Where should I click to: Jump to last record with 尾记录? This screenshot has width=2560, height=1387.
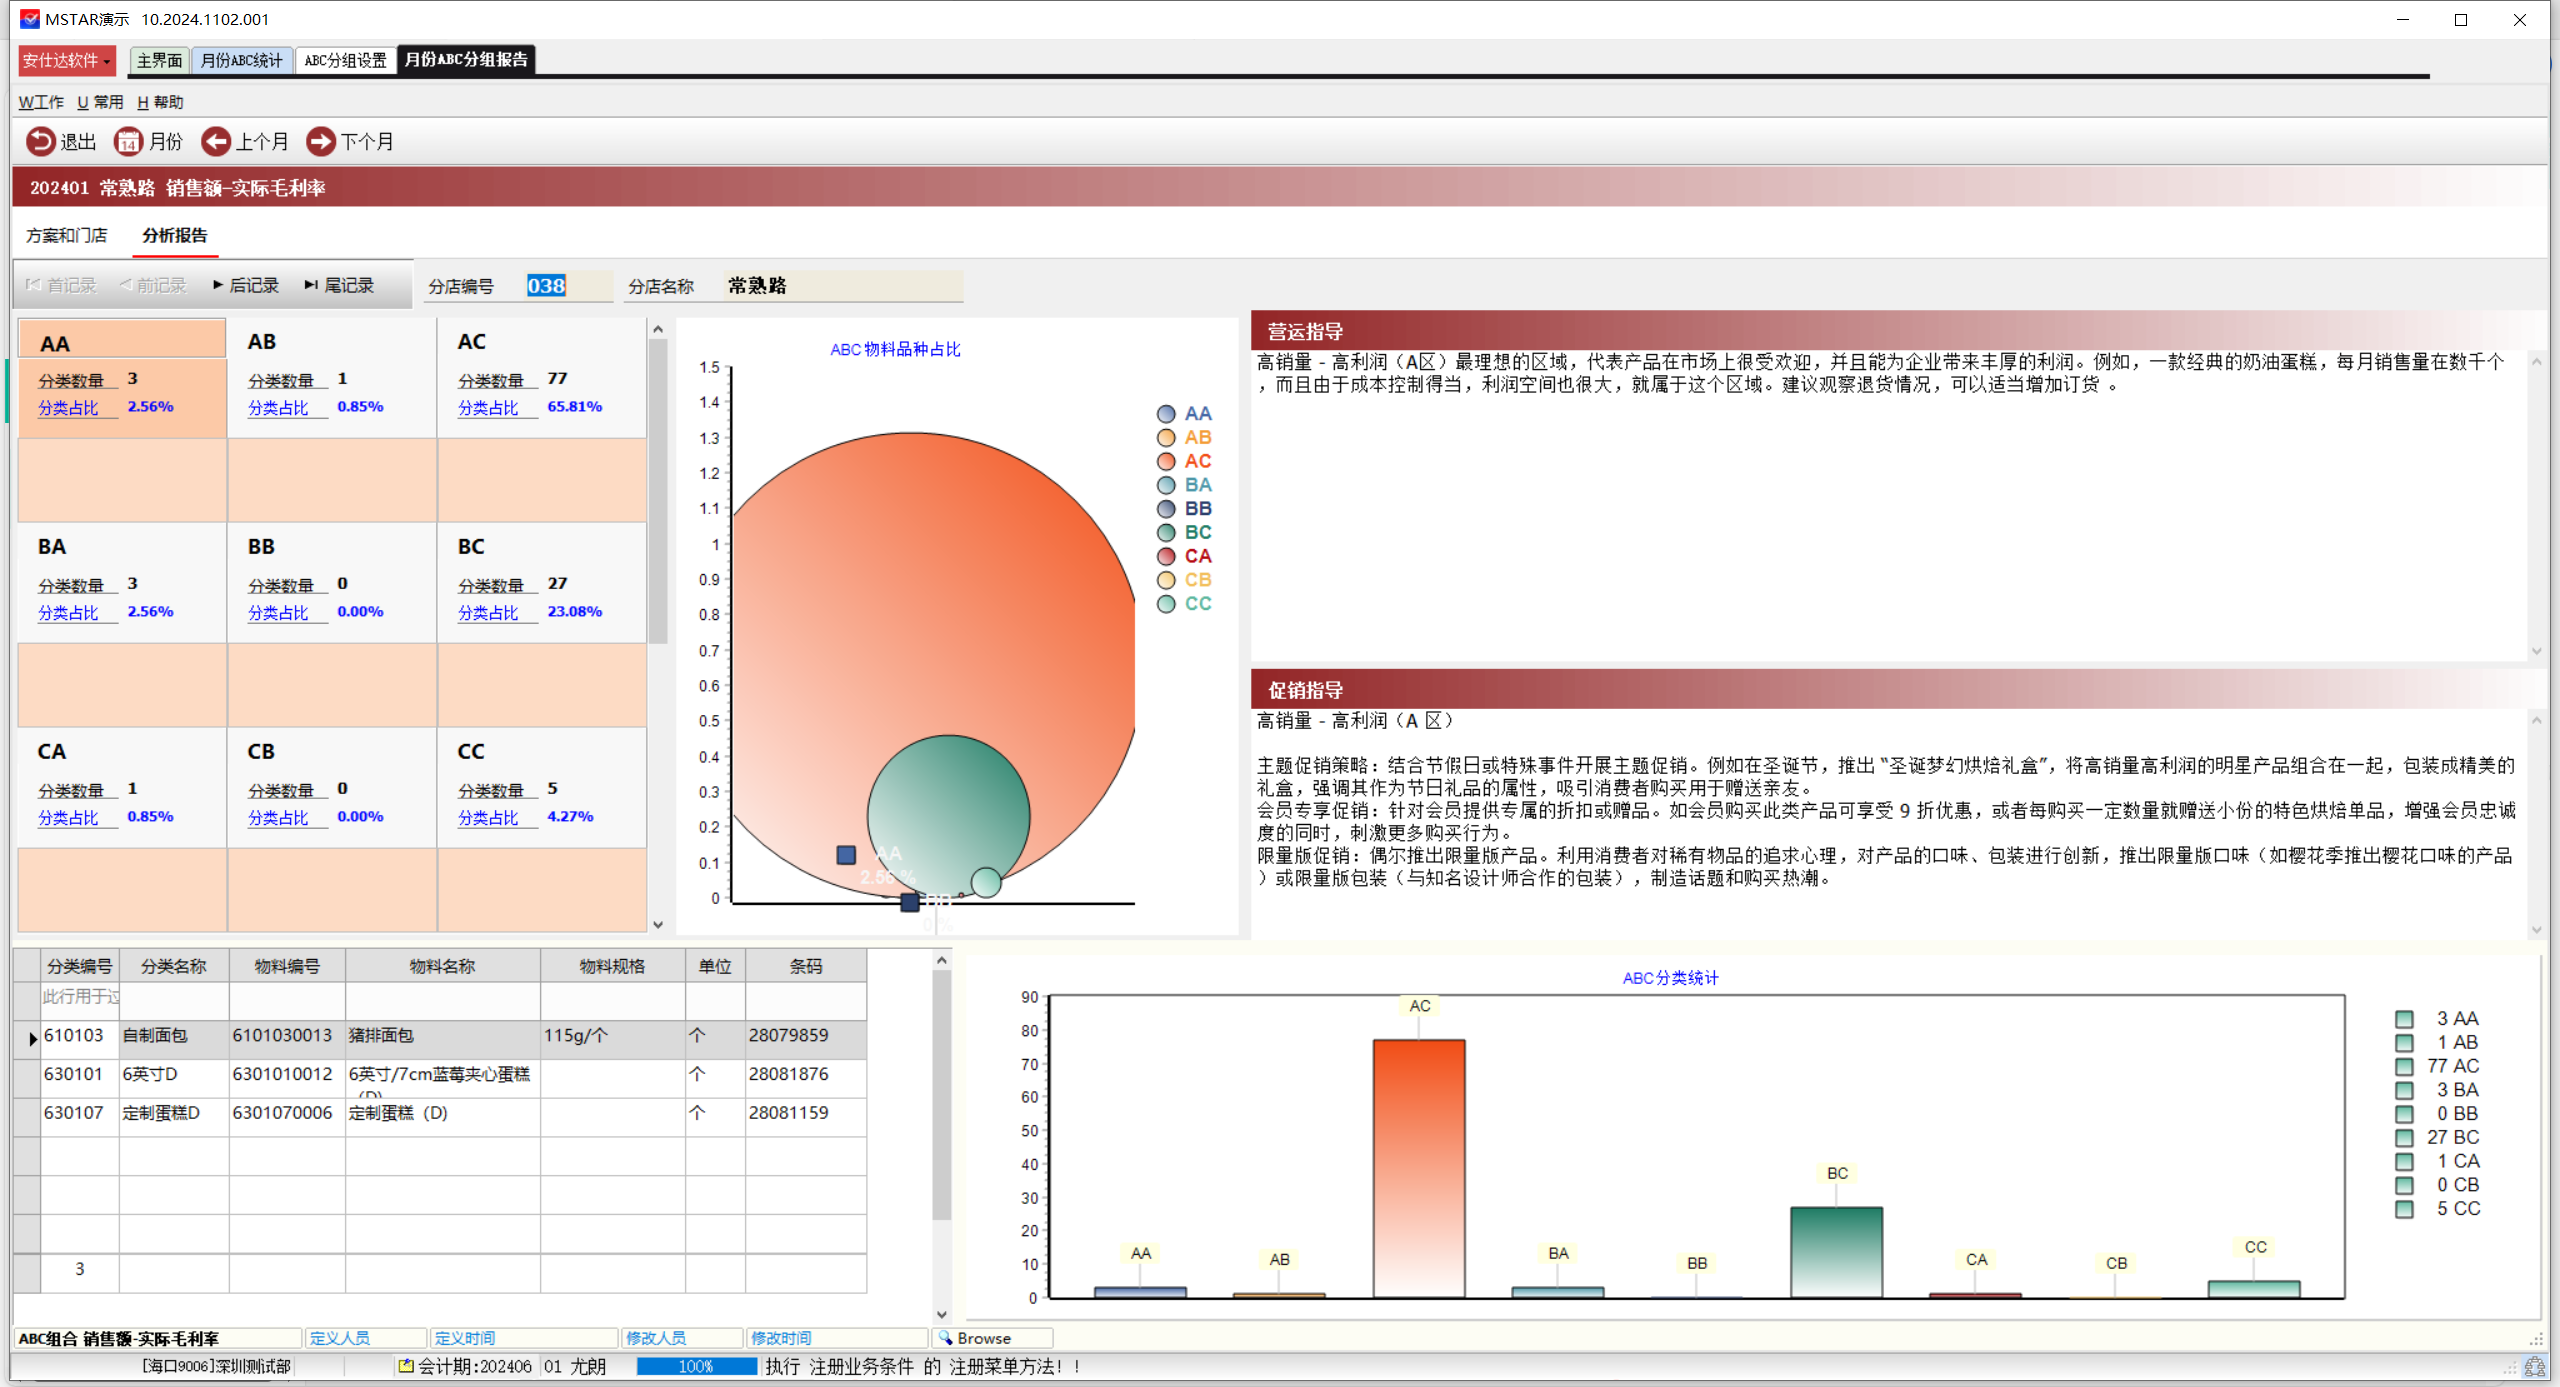tap(338, 286)
